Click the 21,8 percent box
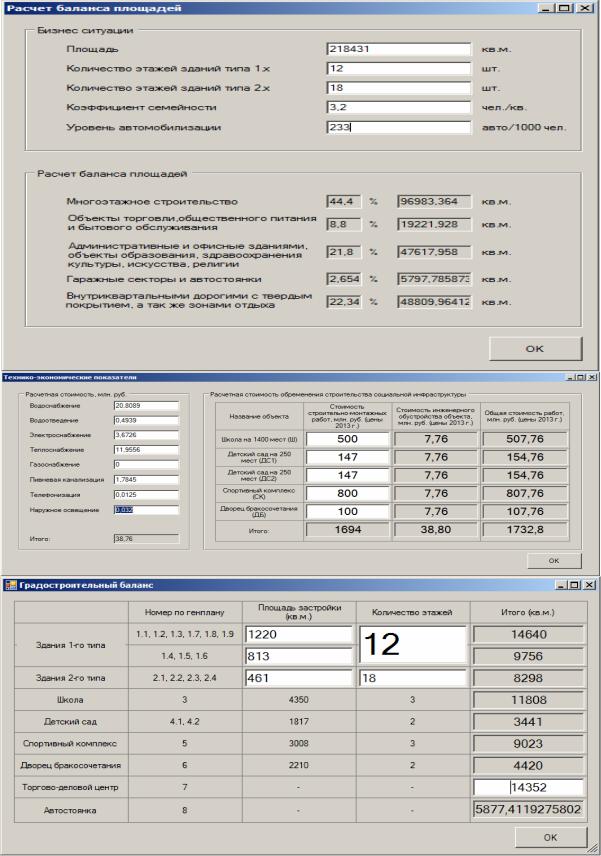 click(344, 252)
